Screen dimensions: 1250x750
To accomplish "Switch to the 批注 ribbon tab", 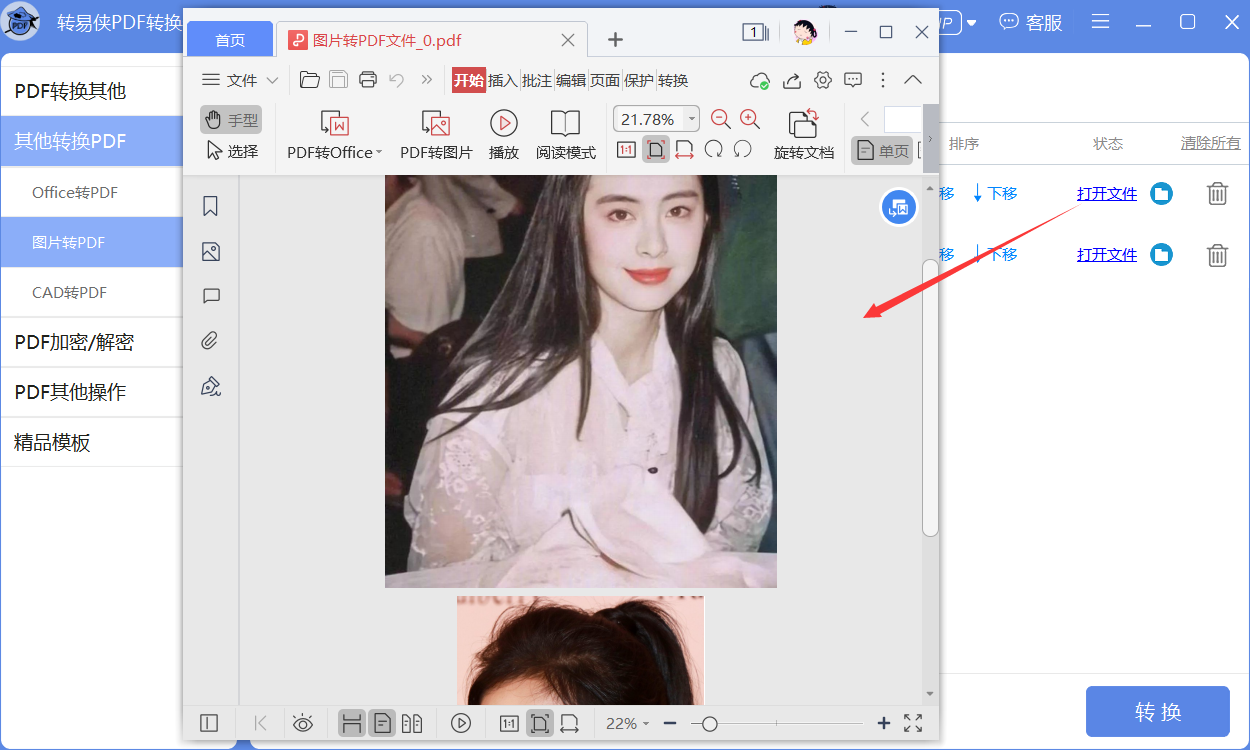I will coord(537,81).
